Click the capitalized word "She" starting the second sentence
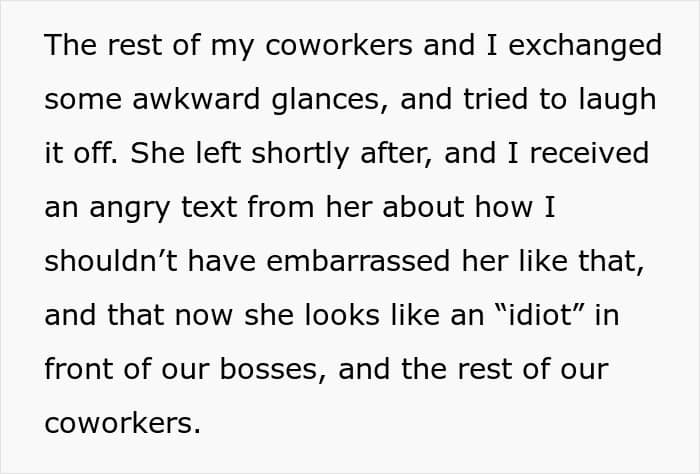This screenshot has height=474, width=700. [x=157, y=154]
